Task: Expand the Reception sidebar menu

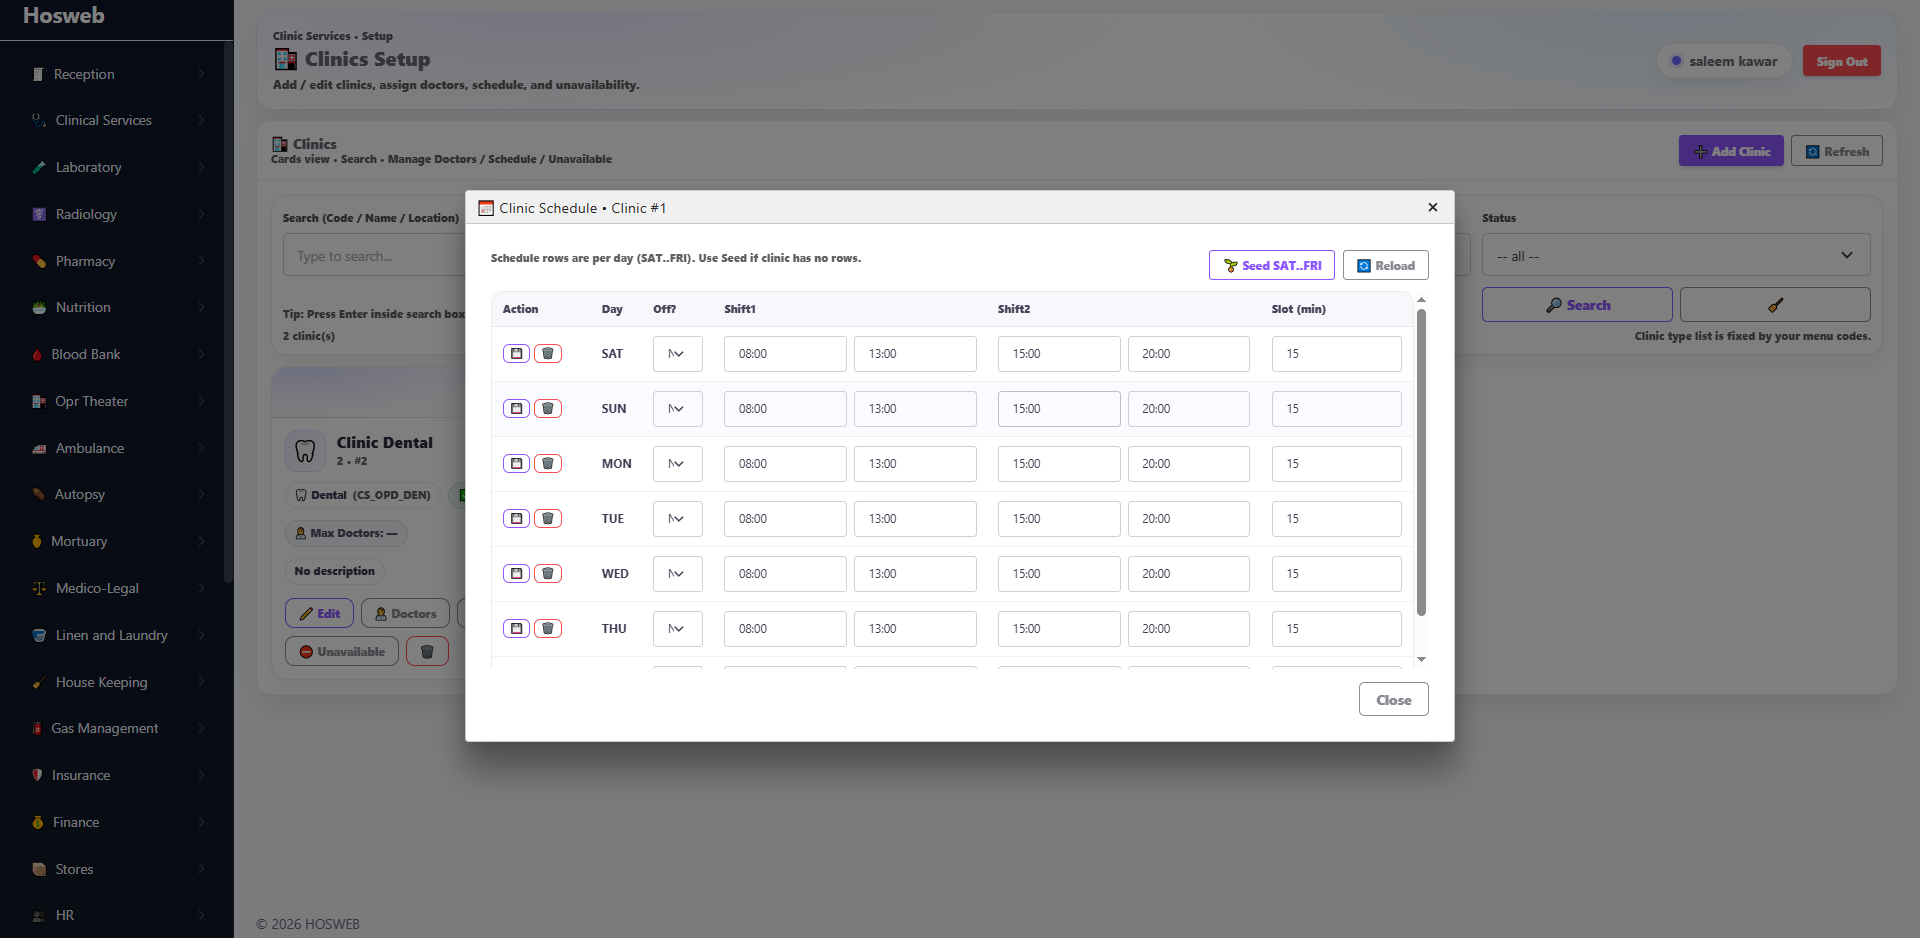Action: point(117,74)
